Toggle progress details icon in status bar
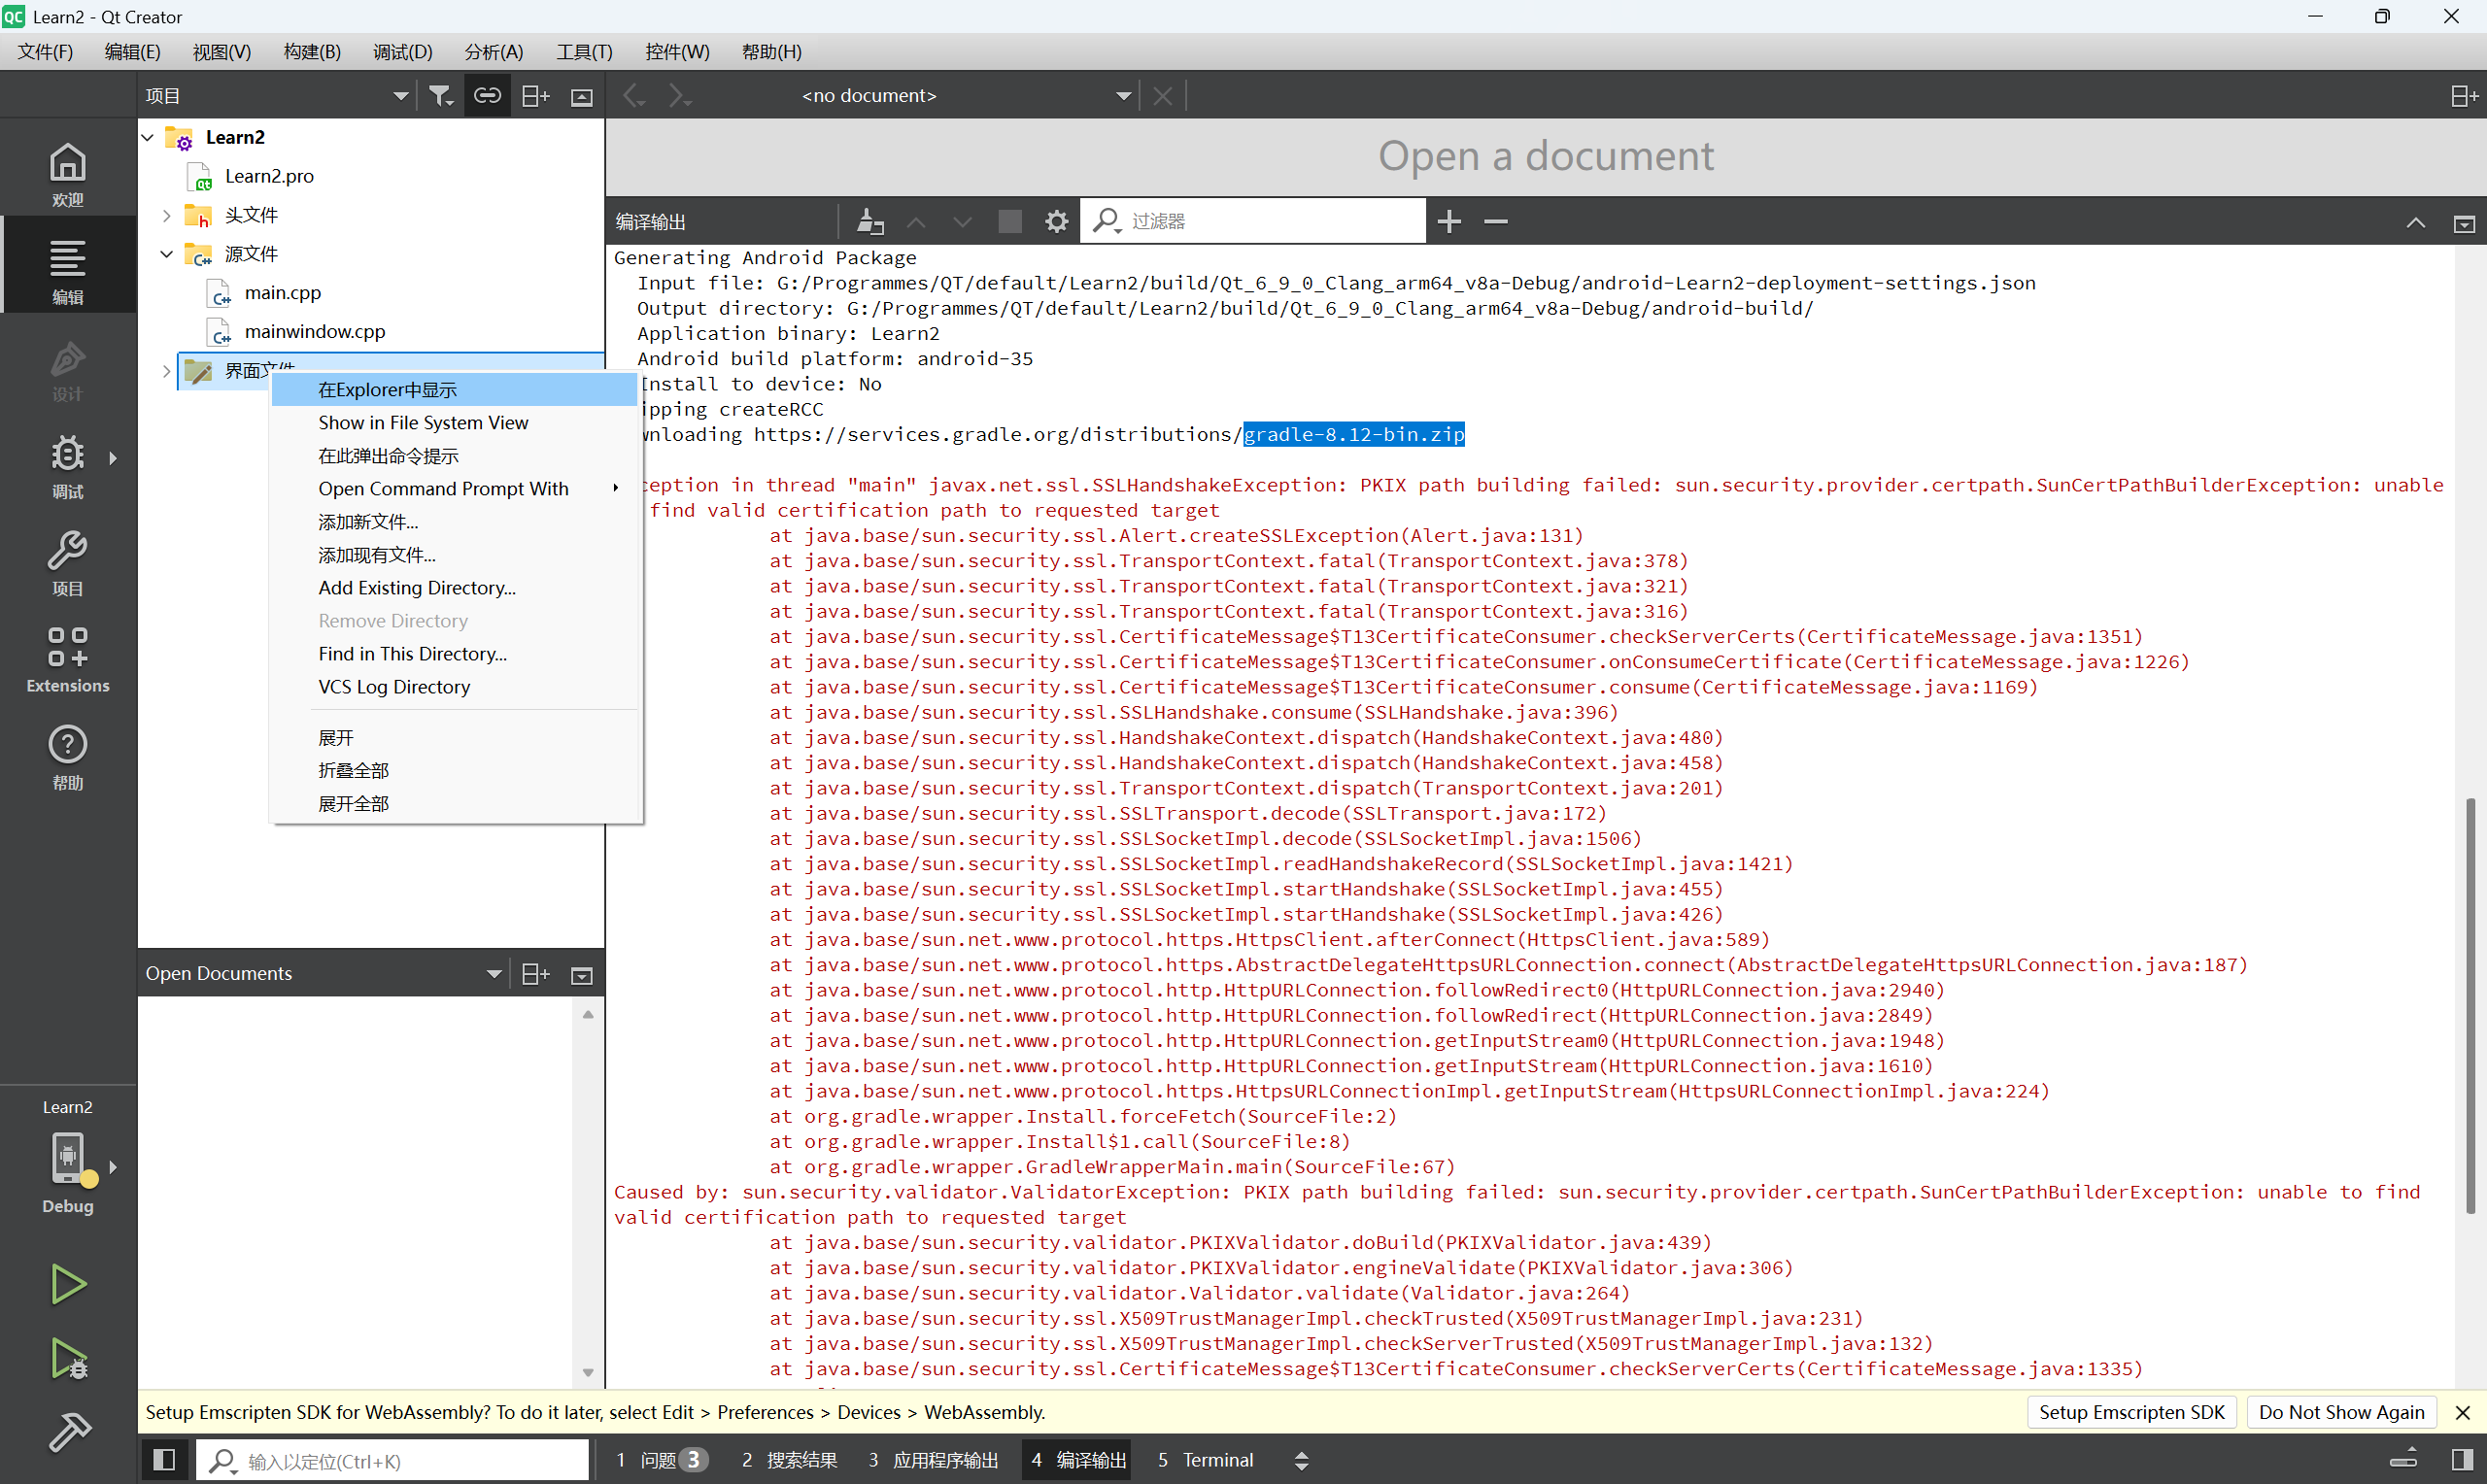 pyautogui.click(x=2404, y=1460)
